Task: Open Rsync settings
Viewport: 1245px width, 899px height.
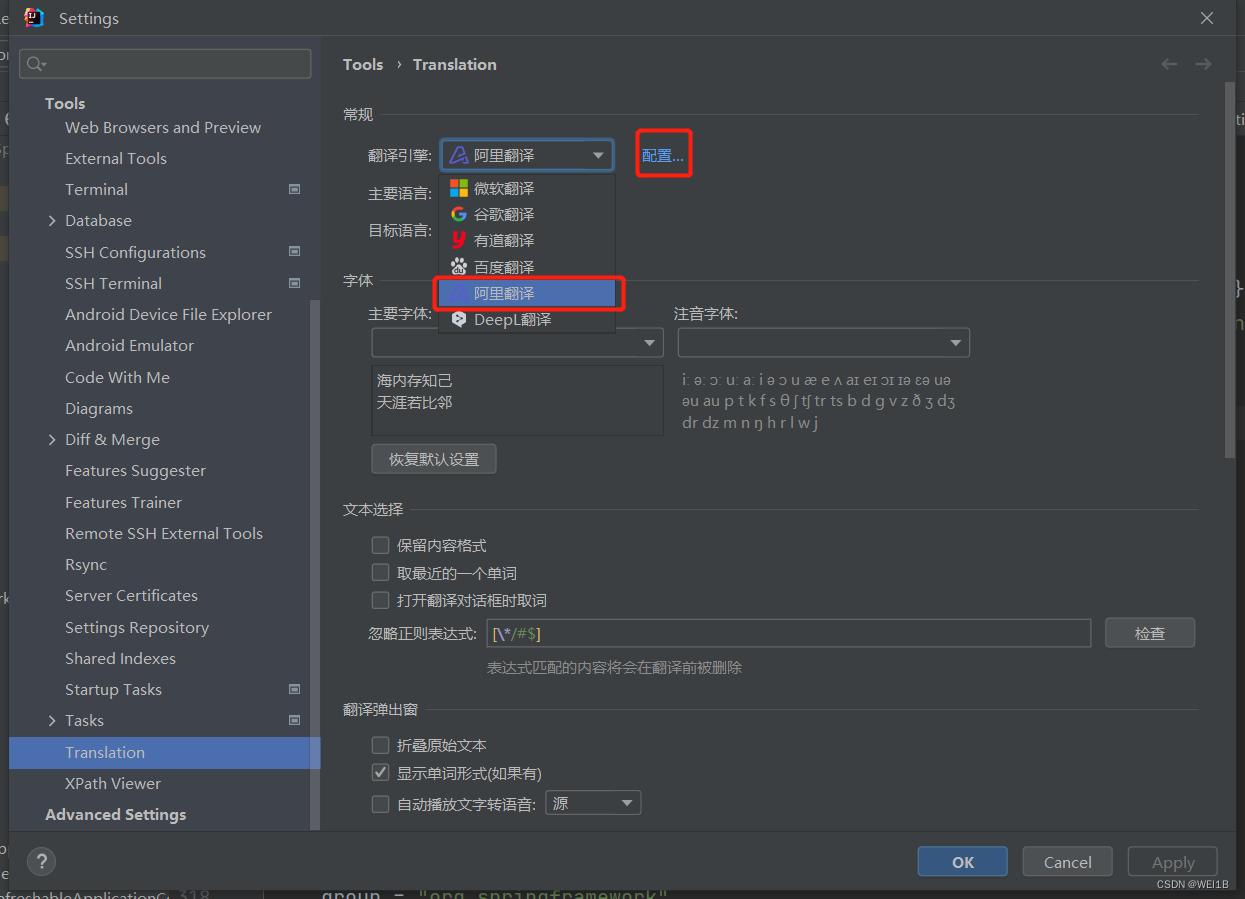Action: 86,564
